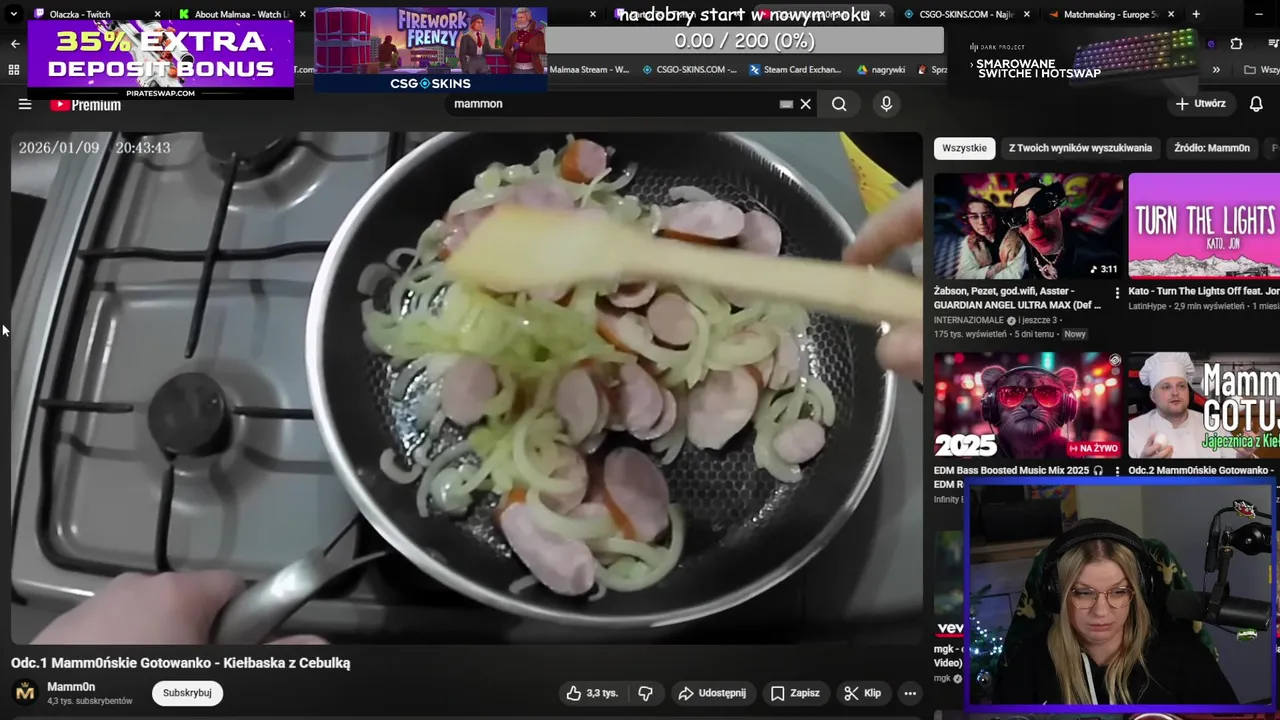Close the Olaczka - Twitch tab
Screen dimensions: 1280x720
tap(157, 14)
